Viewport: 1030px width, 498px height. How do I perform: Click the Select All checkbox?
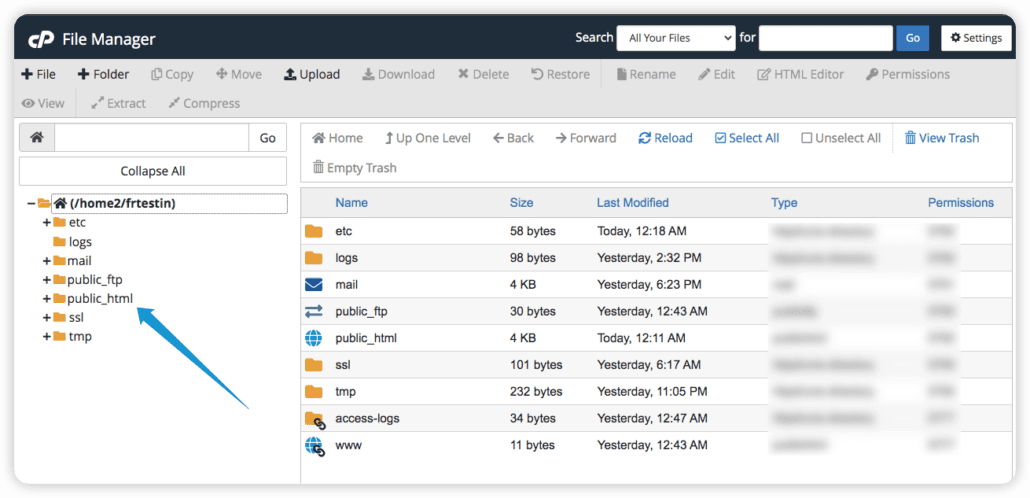coord(720,138)
